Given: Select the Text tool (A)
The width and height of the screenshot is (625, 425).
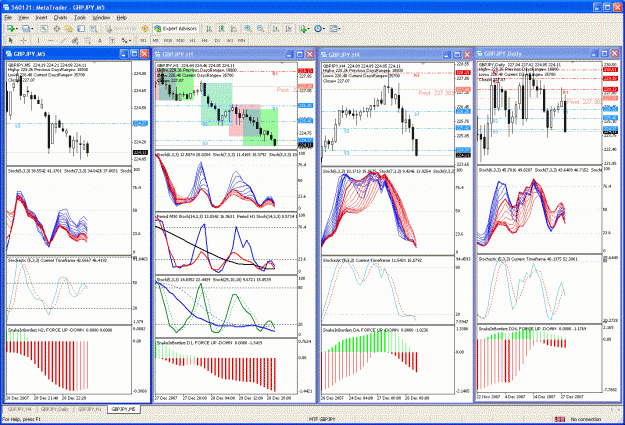Looking at the screenshot, I should tap(100, 40).
